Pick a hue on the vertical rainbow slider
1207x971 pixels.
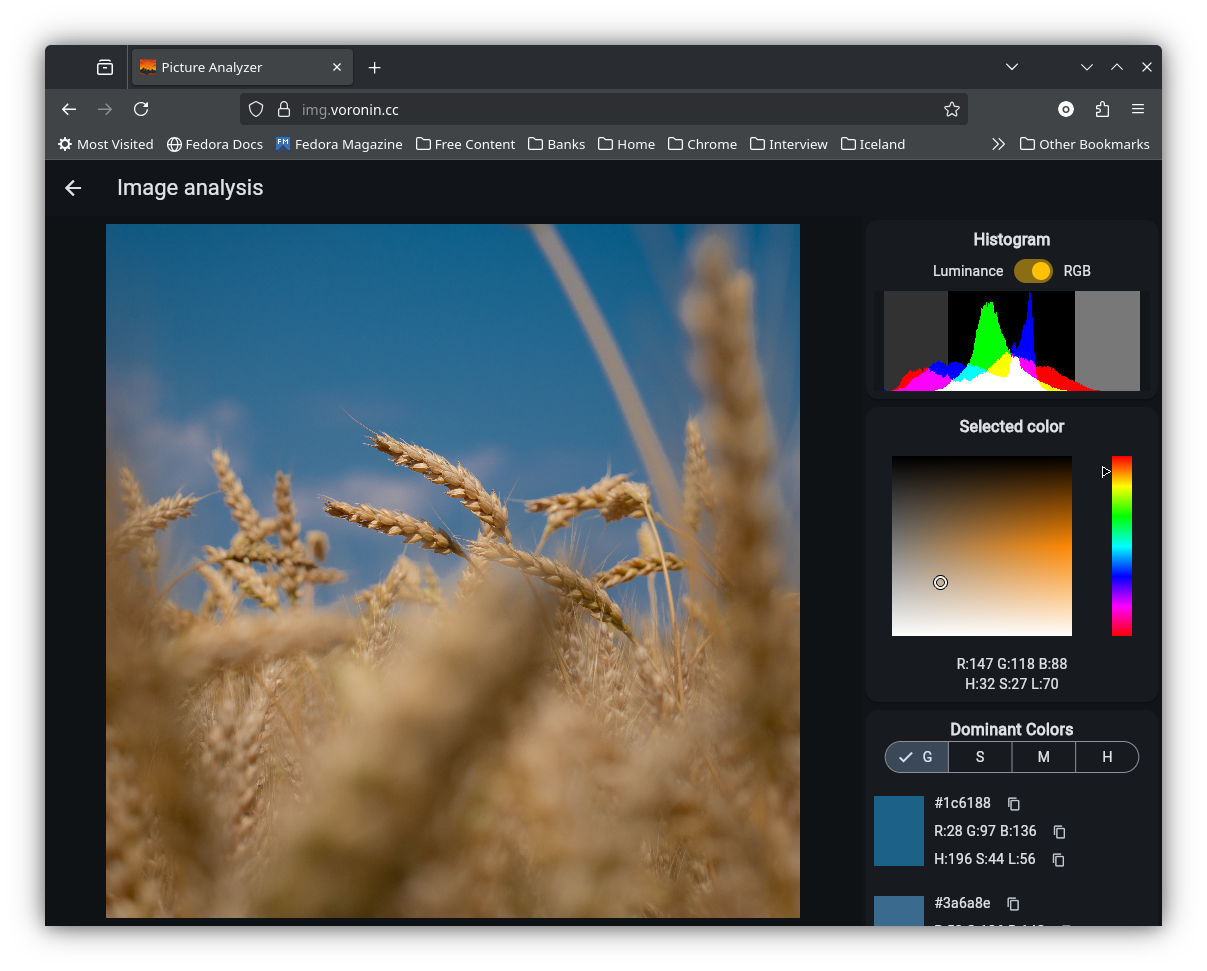[1121, 546]
